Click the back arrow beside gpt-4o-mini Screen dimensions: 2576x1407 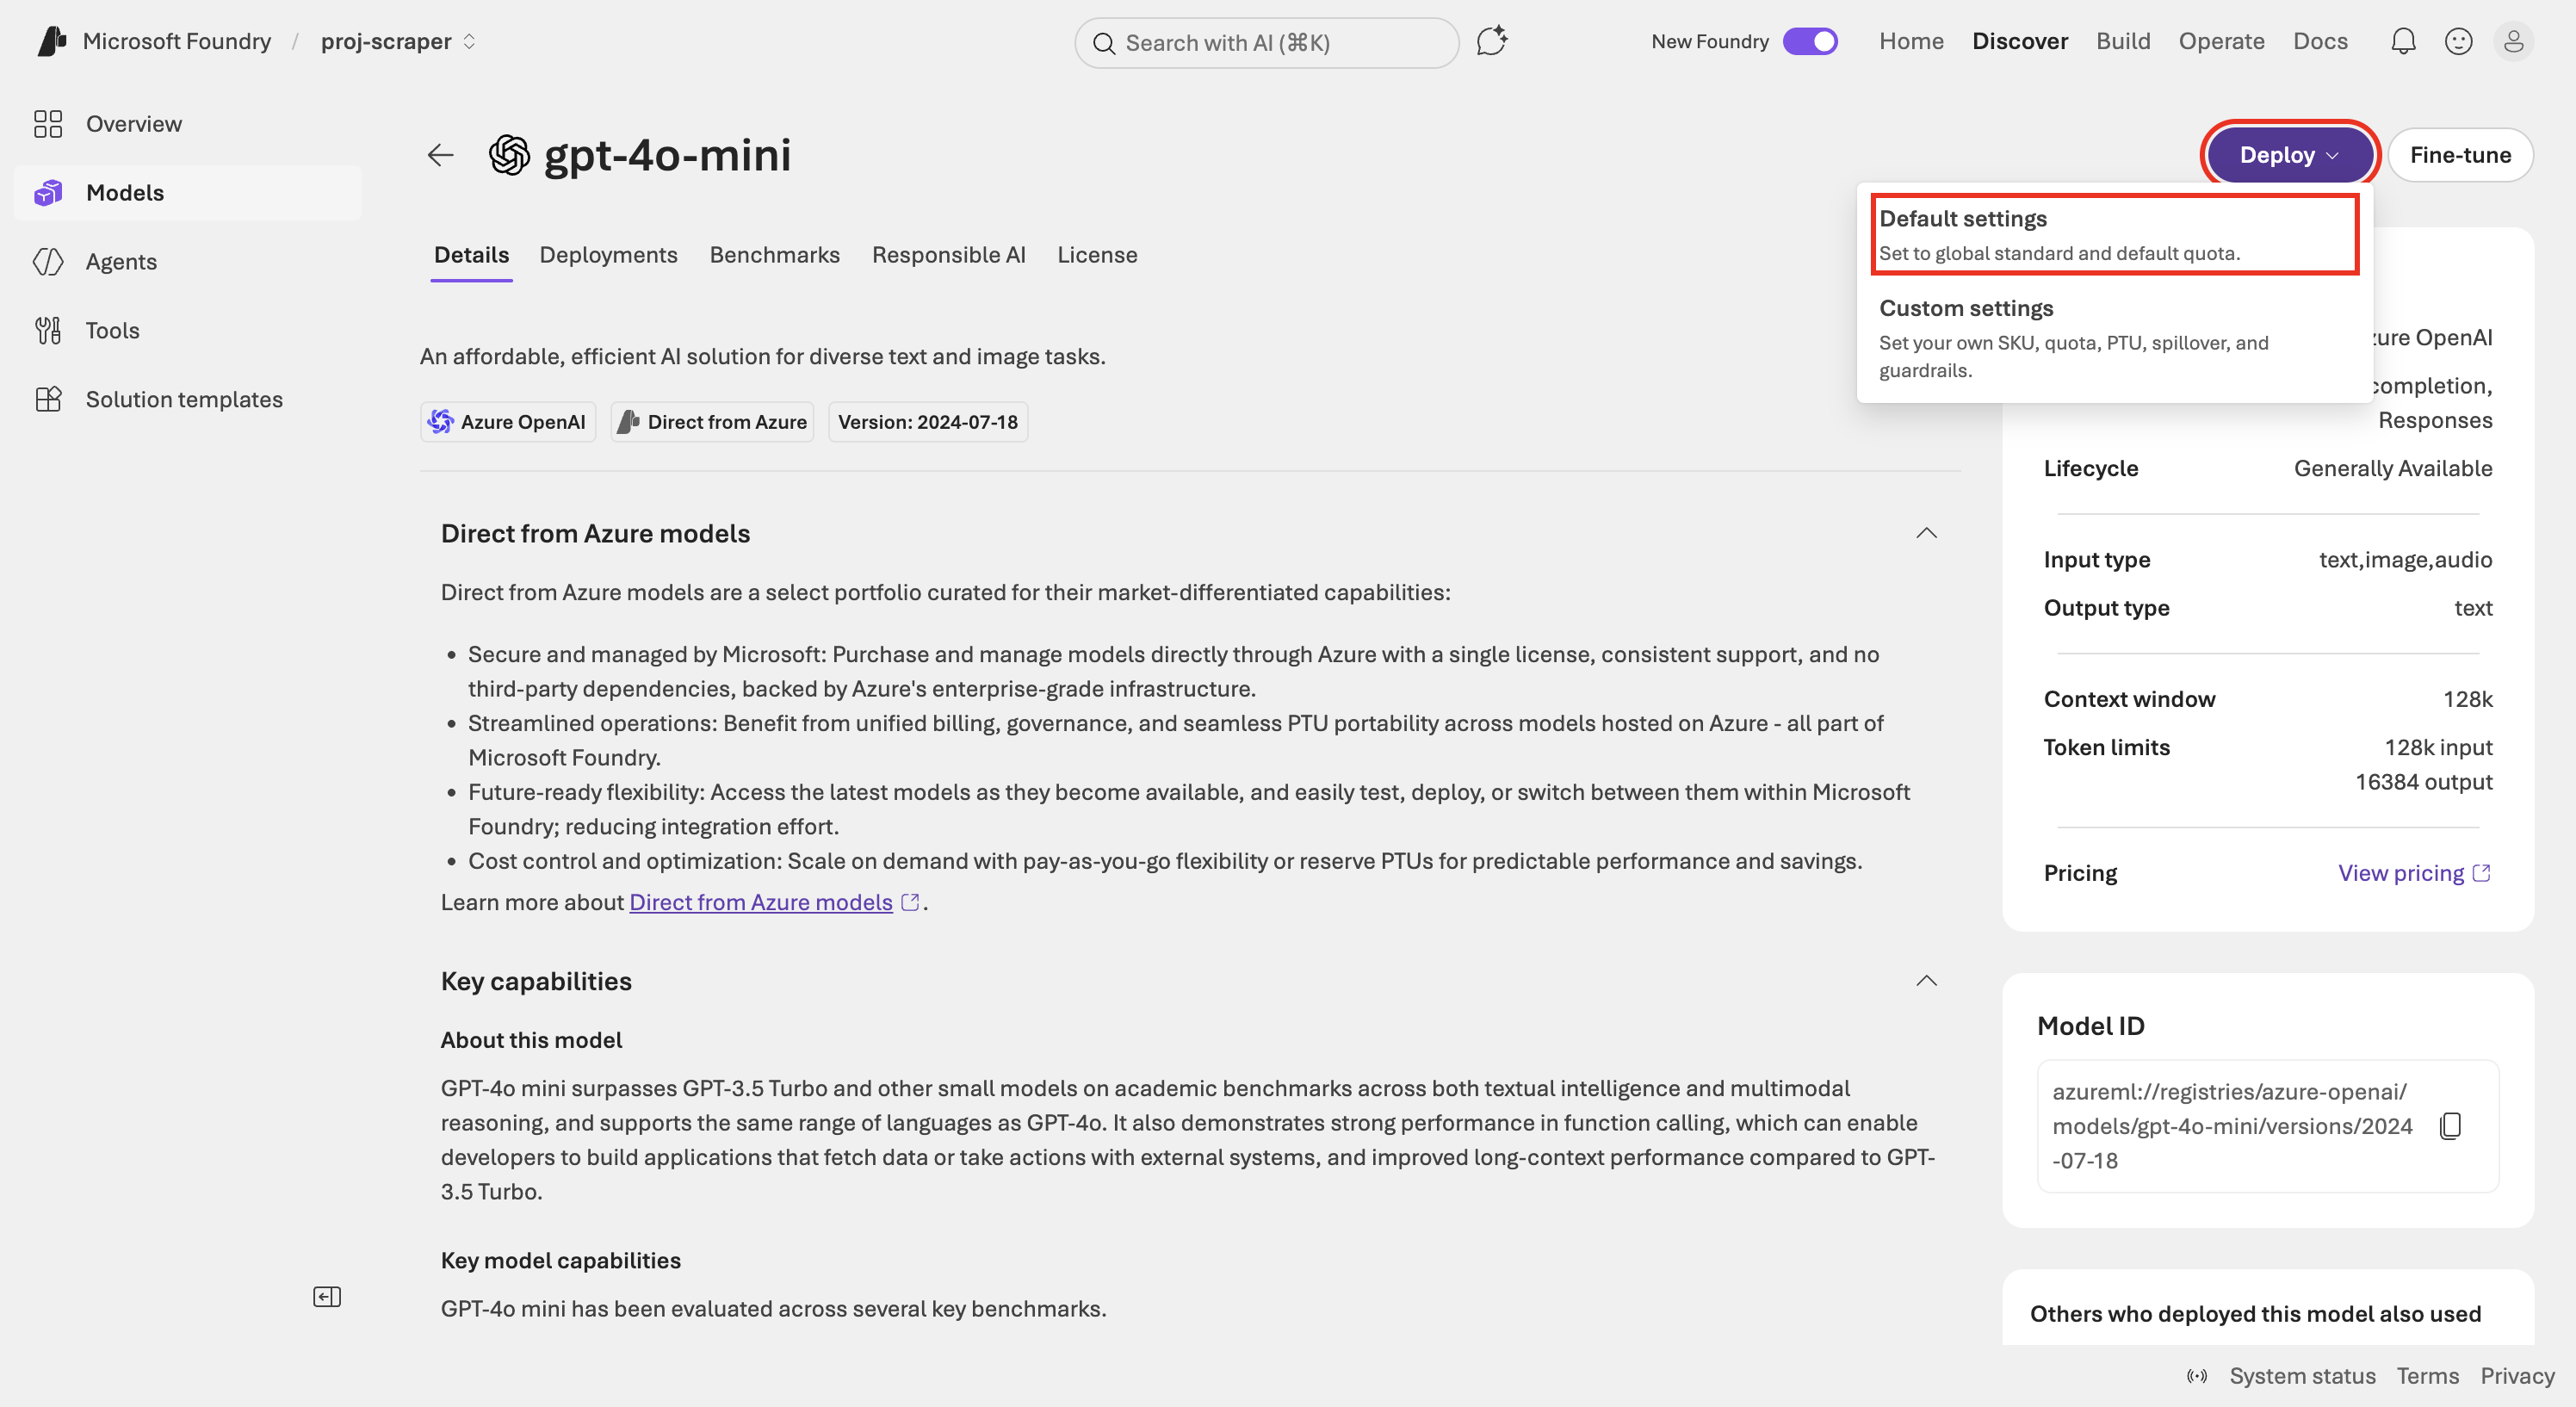pos(440,155)
